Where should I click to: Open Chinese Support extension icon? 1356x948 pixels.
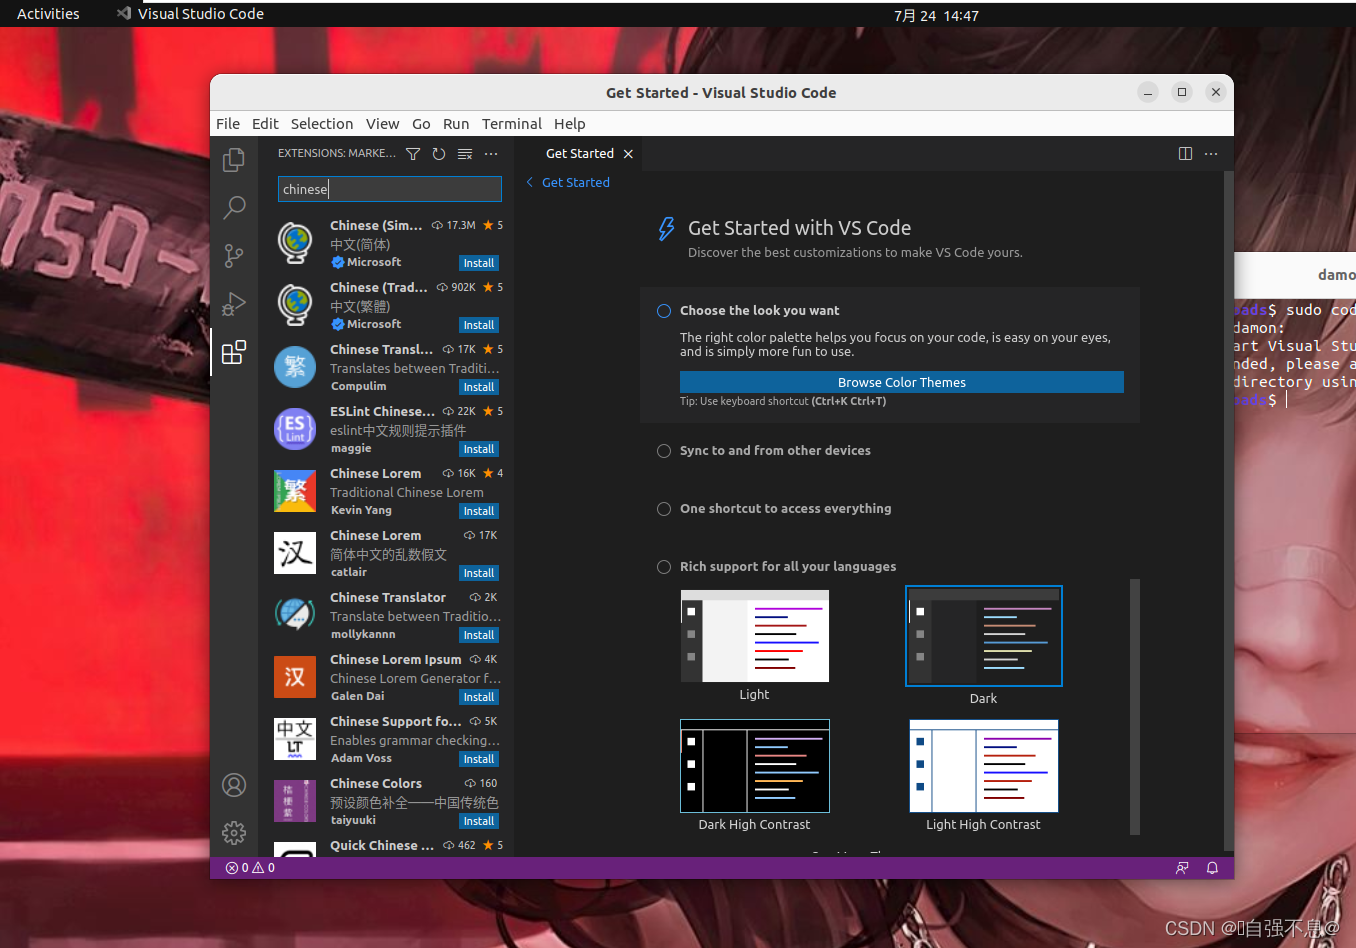coord(295,739)
